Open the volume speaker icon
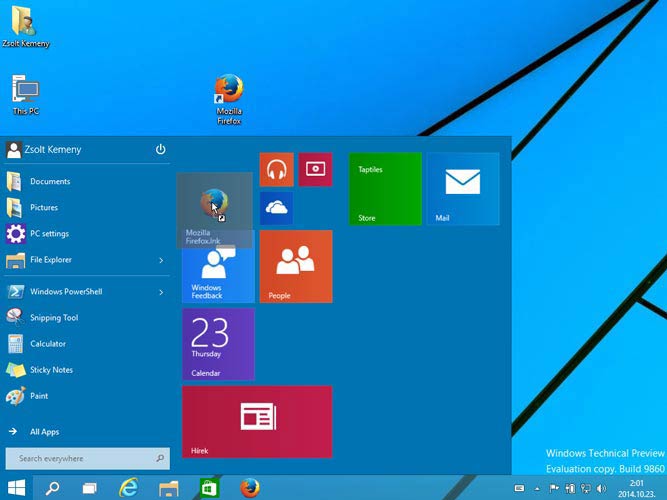The height and width of the screenshot is (500, 667). click(x=601, y=488)
